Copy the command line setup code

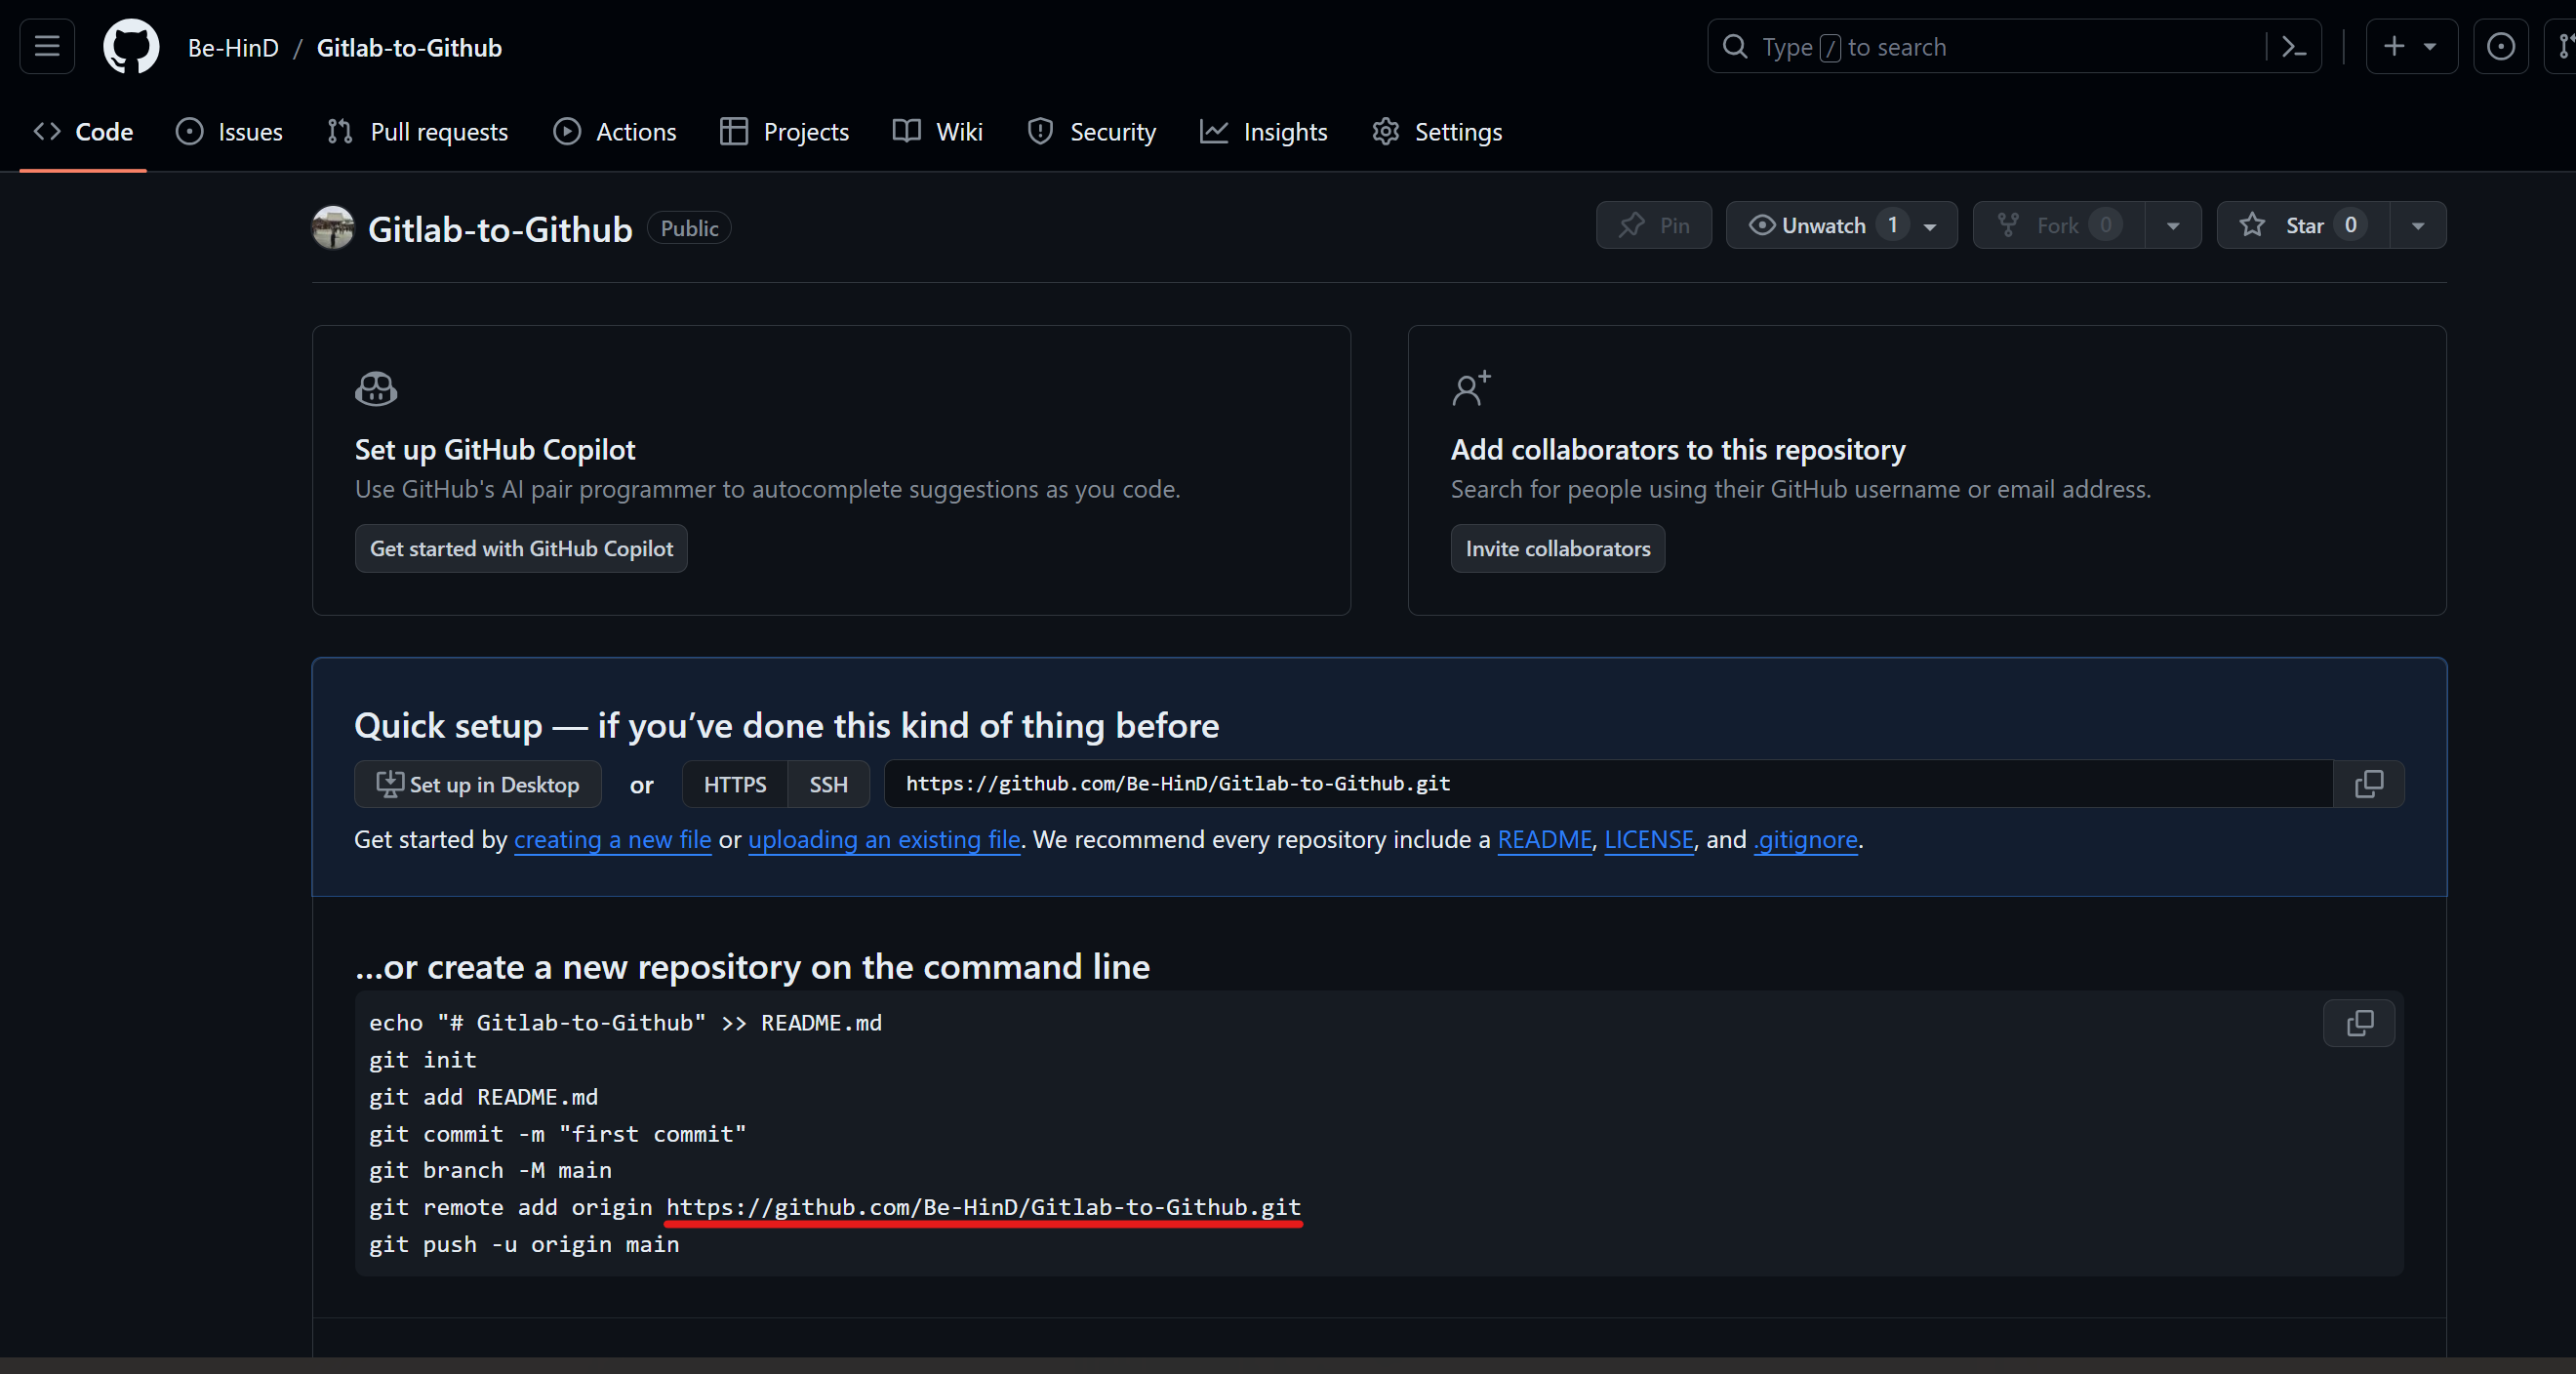point(2358,1023)
